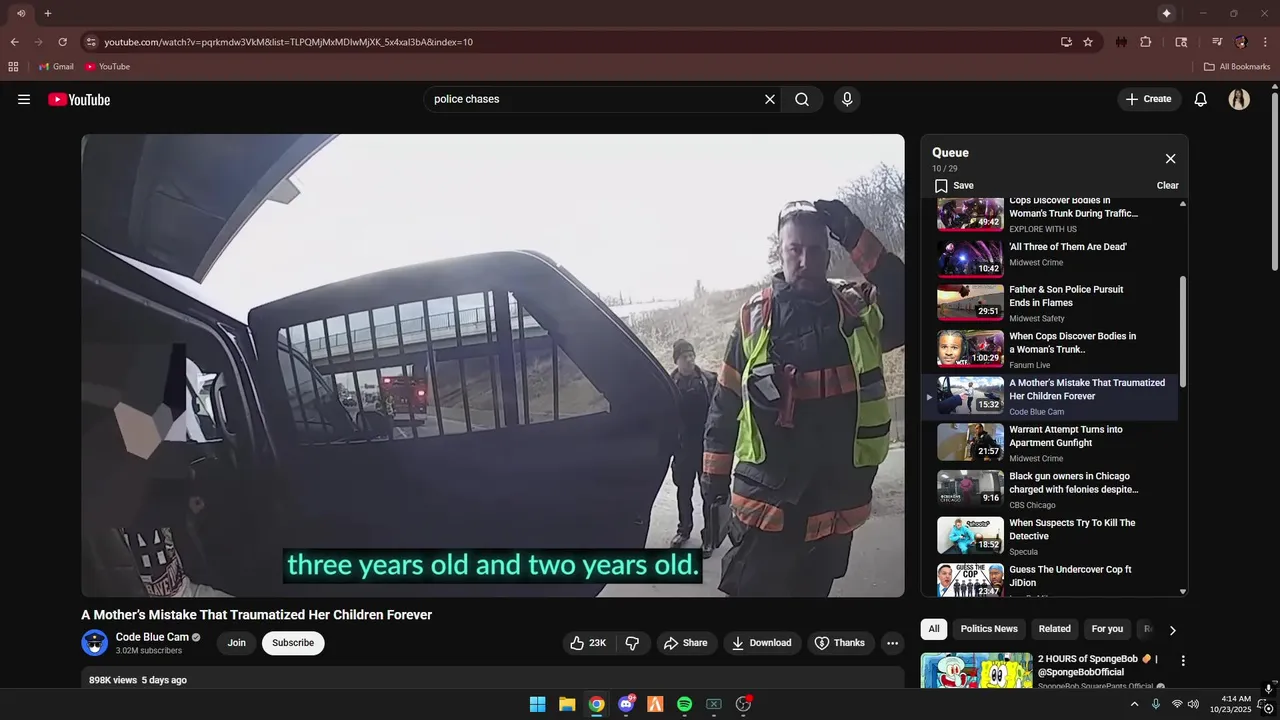
Task: Open Chrome profile avatar
Action: point(1241,42)
